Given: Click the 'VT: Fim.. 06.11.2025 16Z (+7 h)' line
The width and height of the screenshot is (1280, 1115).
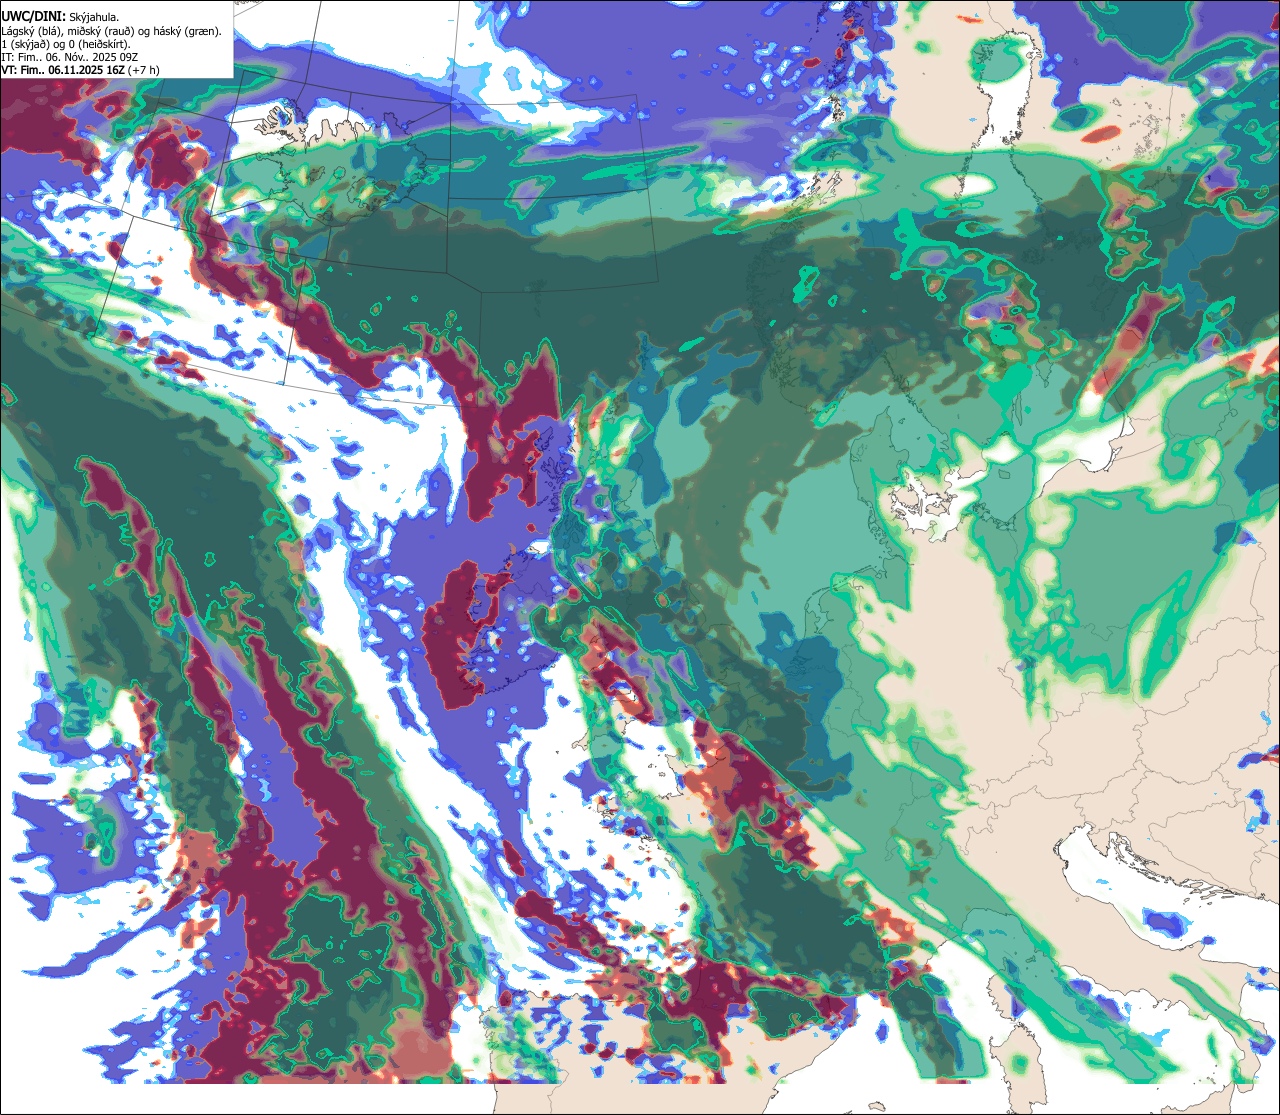Looking at the screenshot, I should tap(80, 70).
